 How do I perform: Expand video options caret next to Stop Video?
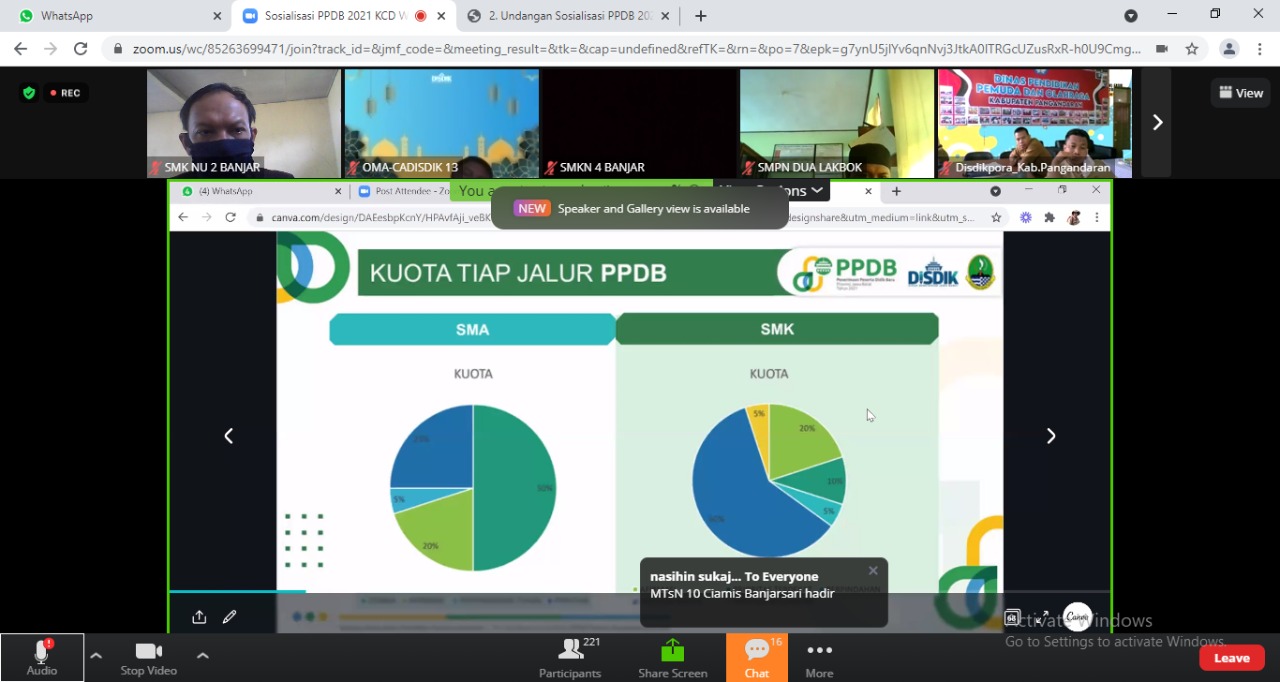point(202,656)
